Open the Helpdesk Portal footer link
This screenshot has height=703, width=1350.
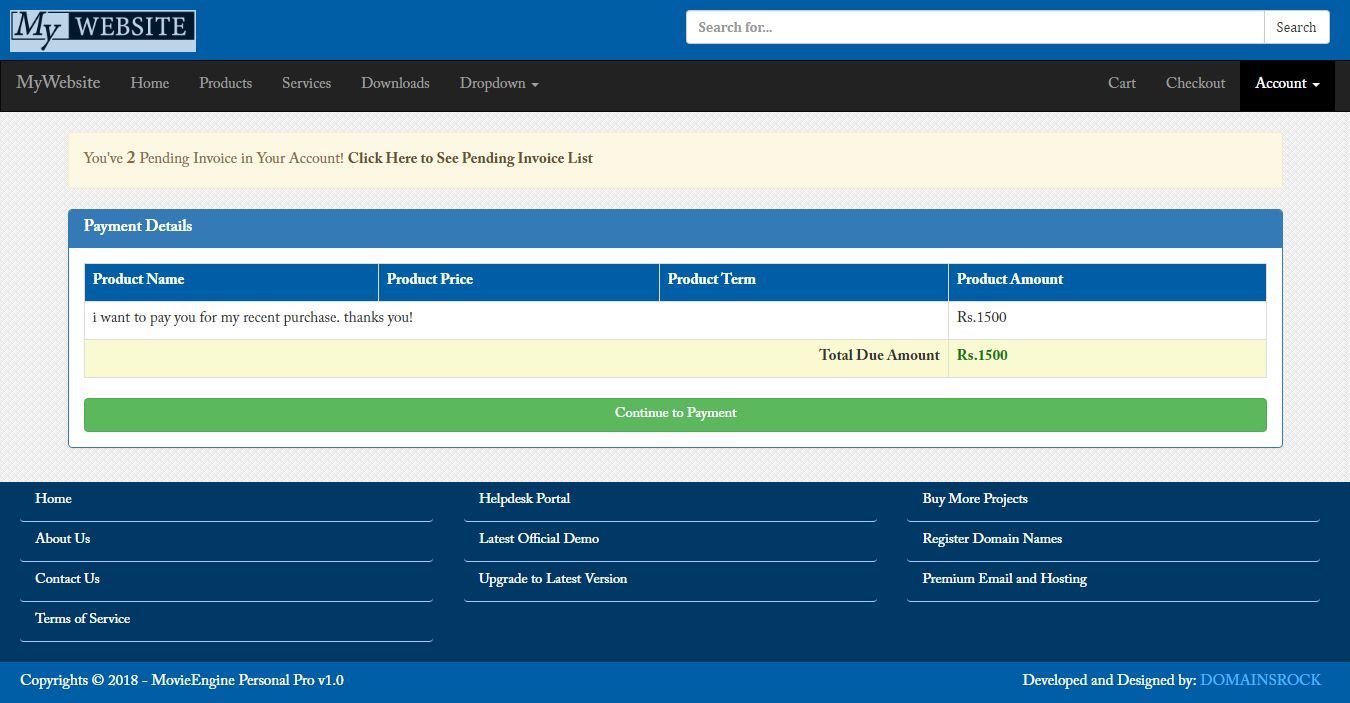pos(524,499)
